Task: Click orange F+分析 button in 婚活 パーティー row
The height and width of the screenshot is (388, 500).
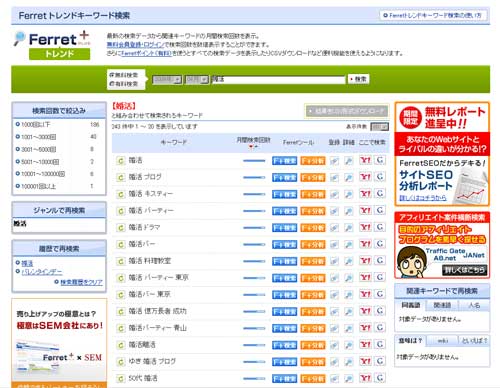Action: click(x=313, y=211)
